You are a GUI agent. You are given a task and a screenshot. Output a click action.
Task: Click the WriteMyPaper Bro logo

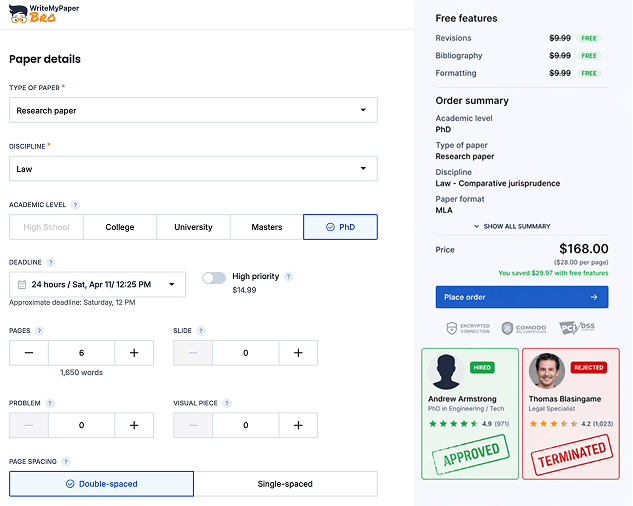(44, 13)
